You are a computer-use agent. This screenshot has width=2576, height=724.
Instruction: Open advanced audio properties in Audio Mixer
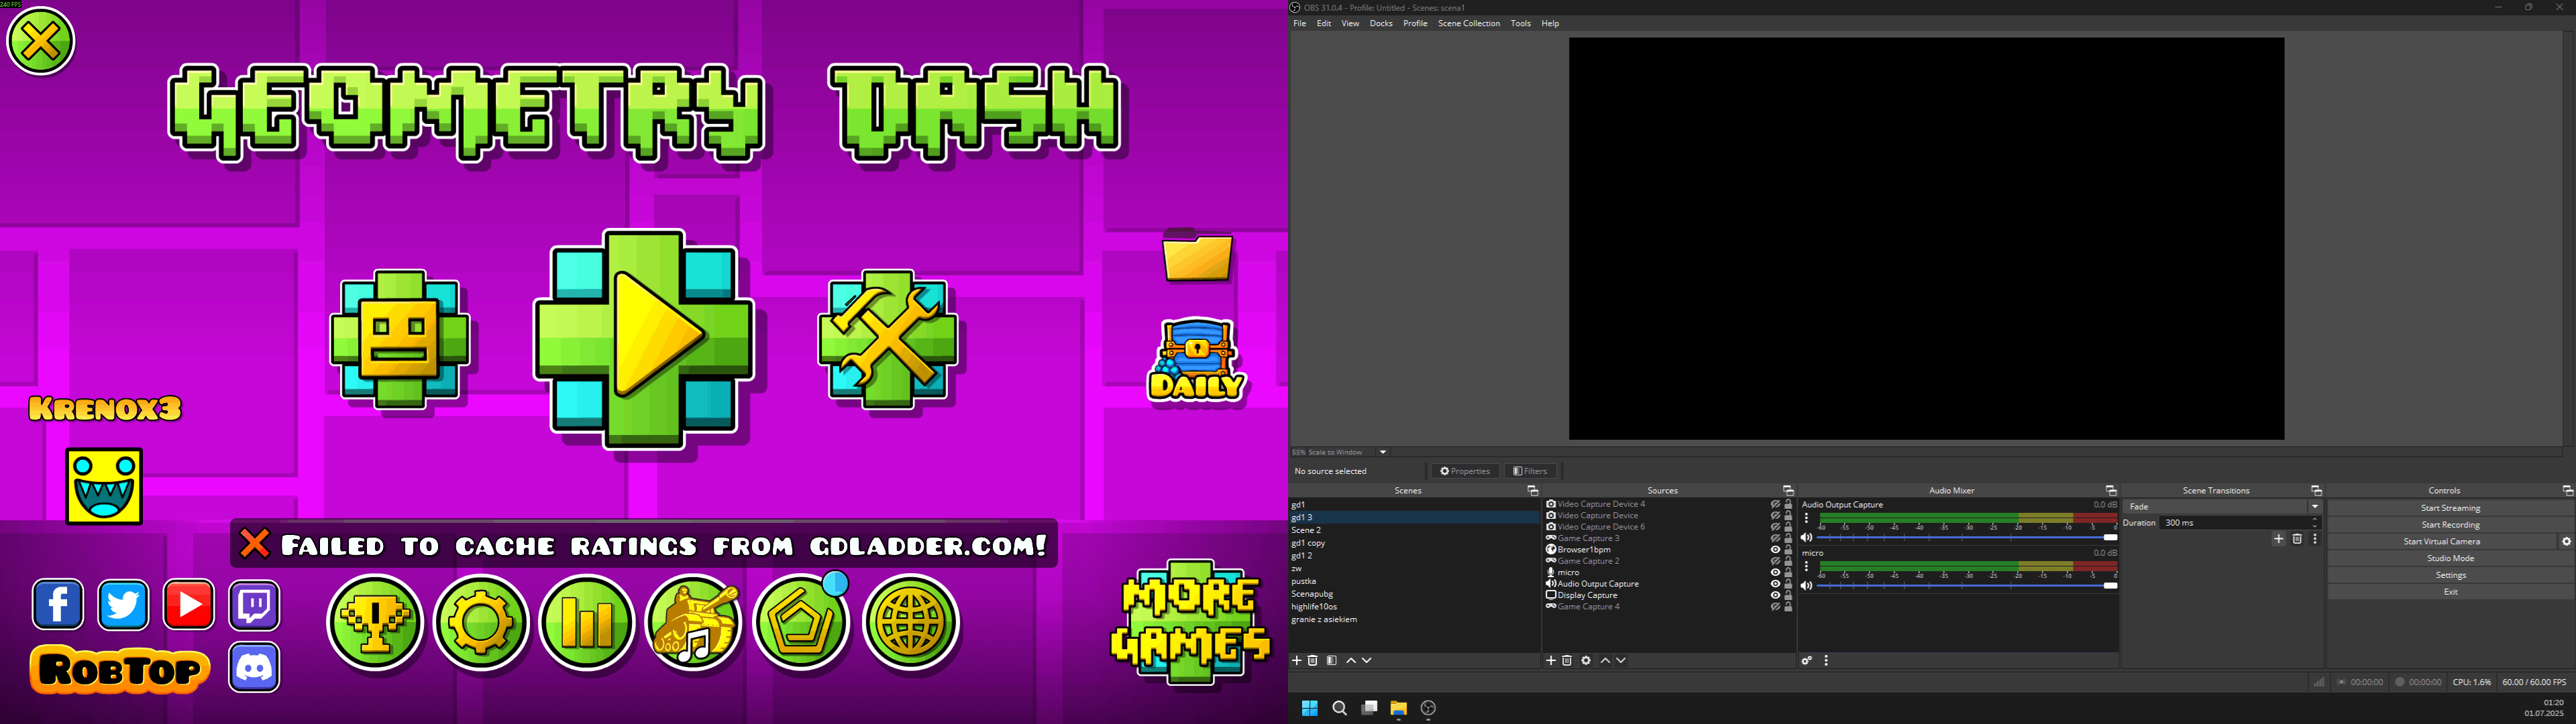(x=1807, y=661)
